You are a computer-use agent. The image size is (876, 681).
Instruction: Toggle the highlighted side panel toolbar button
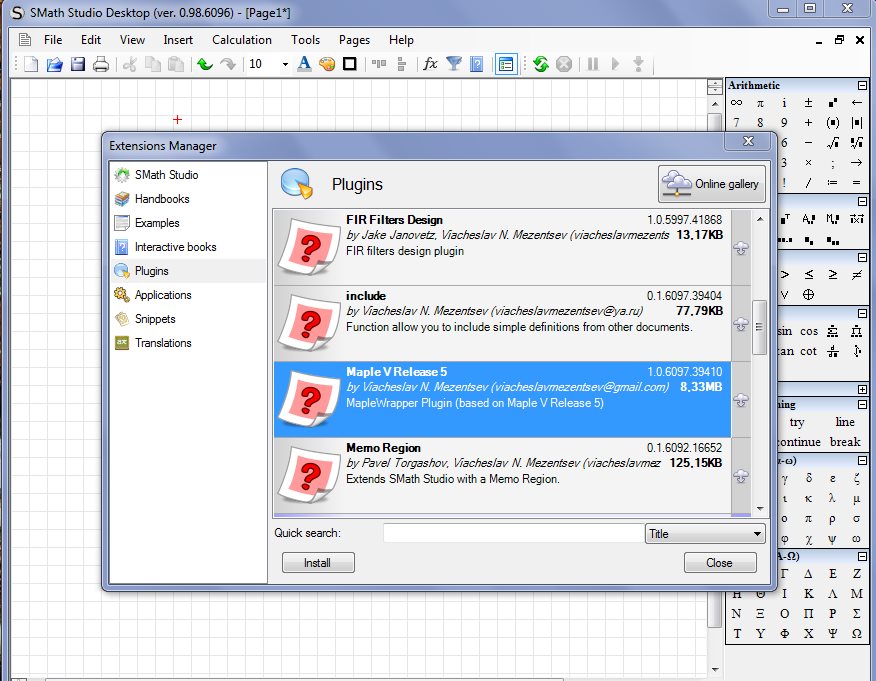tap(506, 64)
